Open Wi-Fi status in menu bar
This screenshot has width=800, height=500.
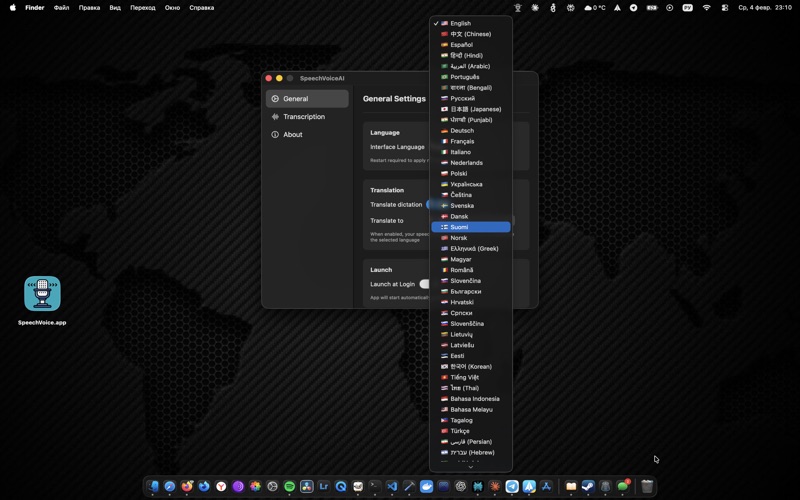click(706, 8)
